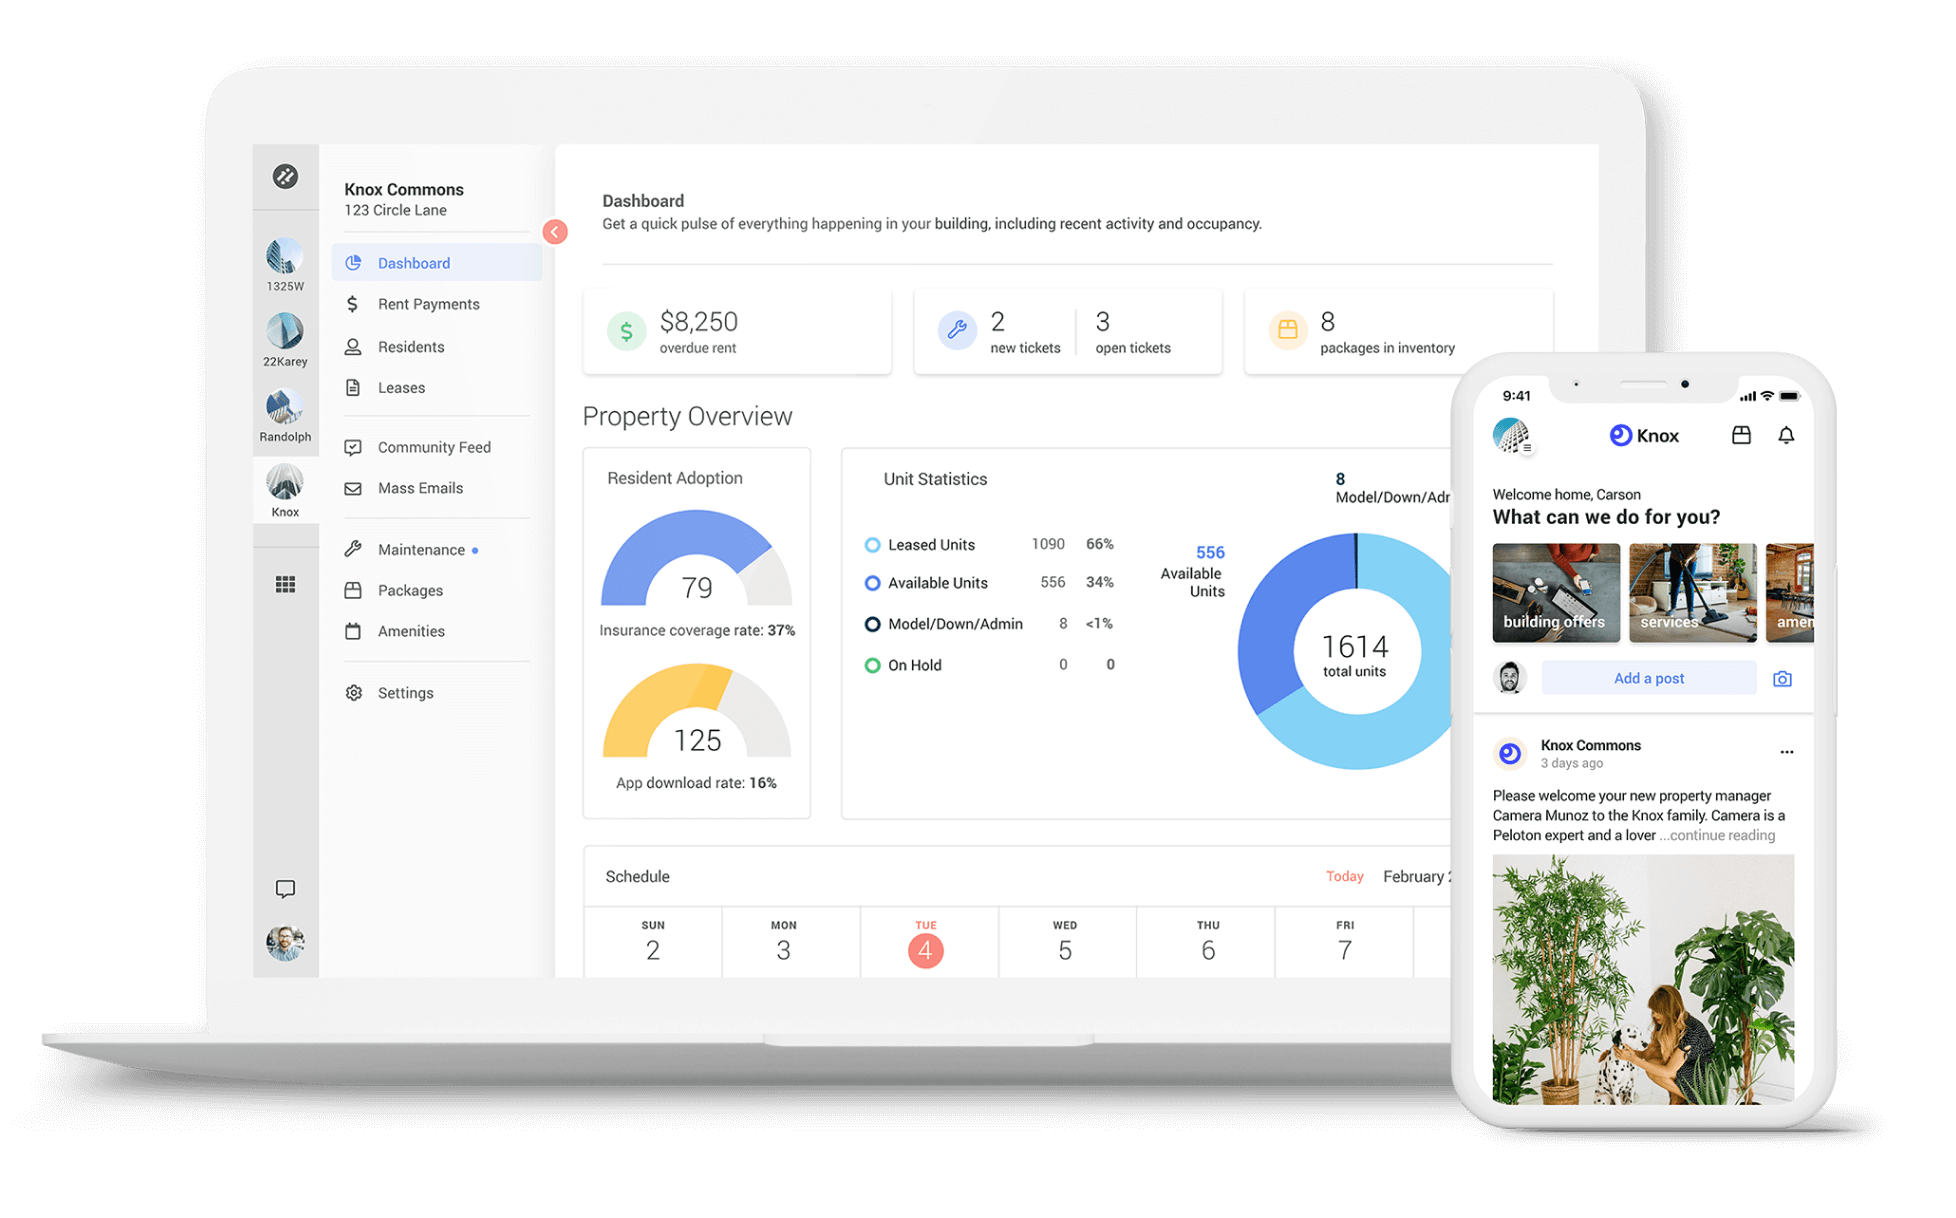The image size is (1956, 1218).
Task: Jump to Today in the schedule
Action: (1345, 875)
